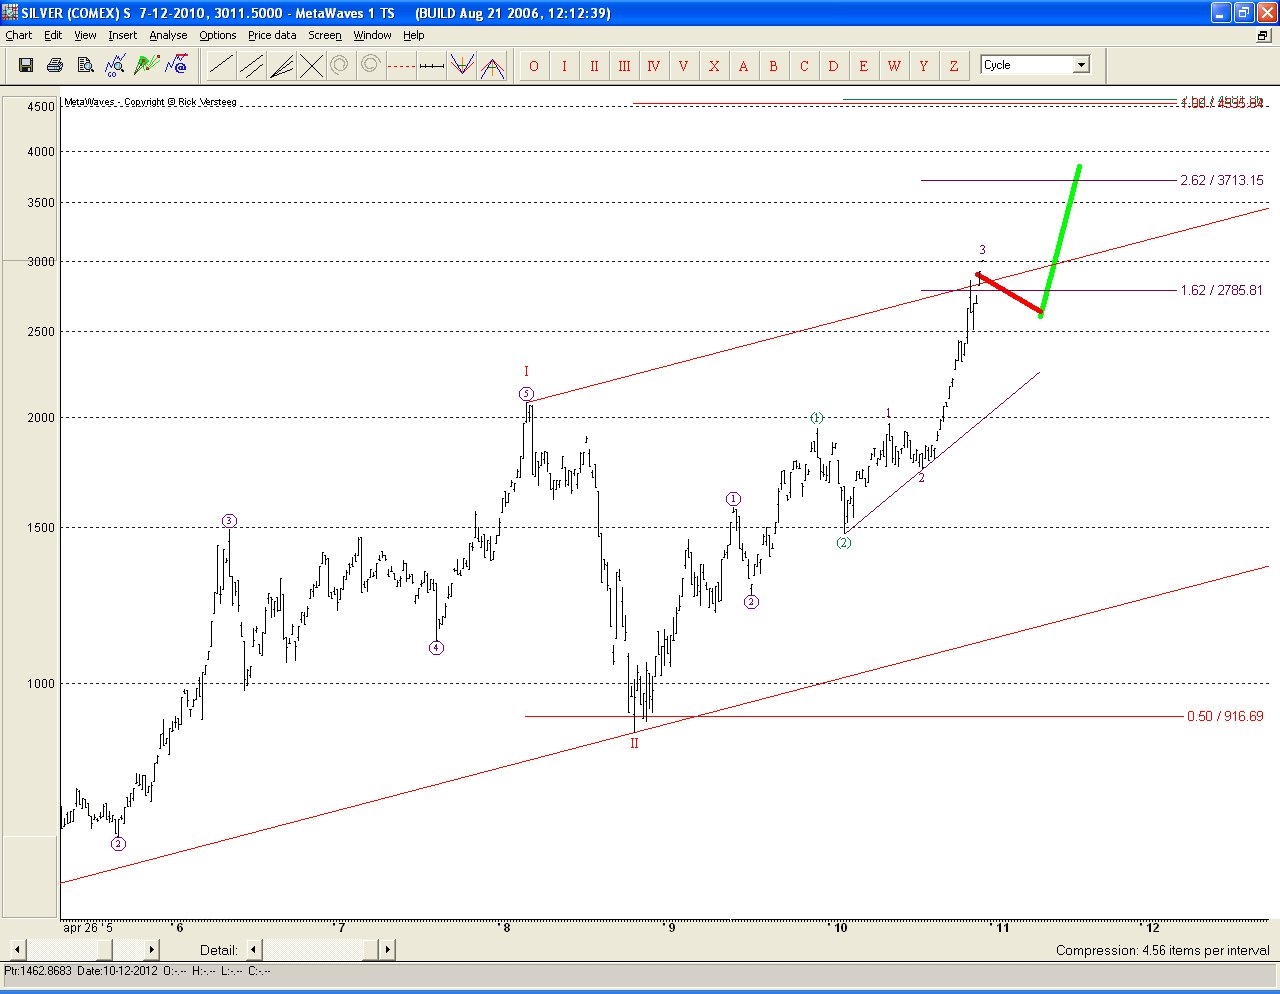
Task: Click the Print icon in toolbar
Action: [55, 66]
